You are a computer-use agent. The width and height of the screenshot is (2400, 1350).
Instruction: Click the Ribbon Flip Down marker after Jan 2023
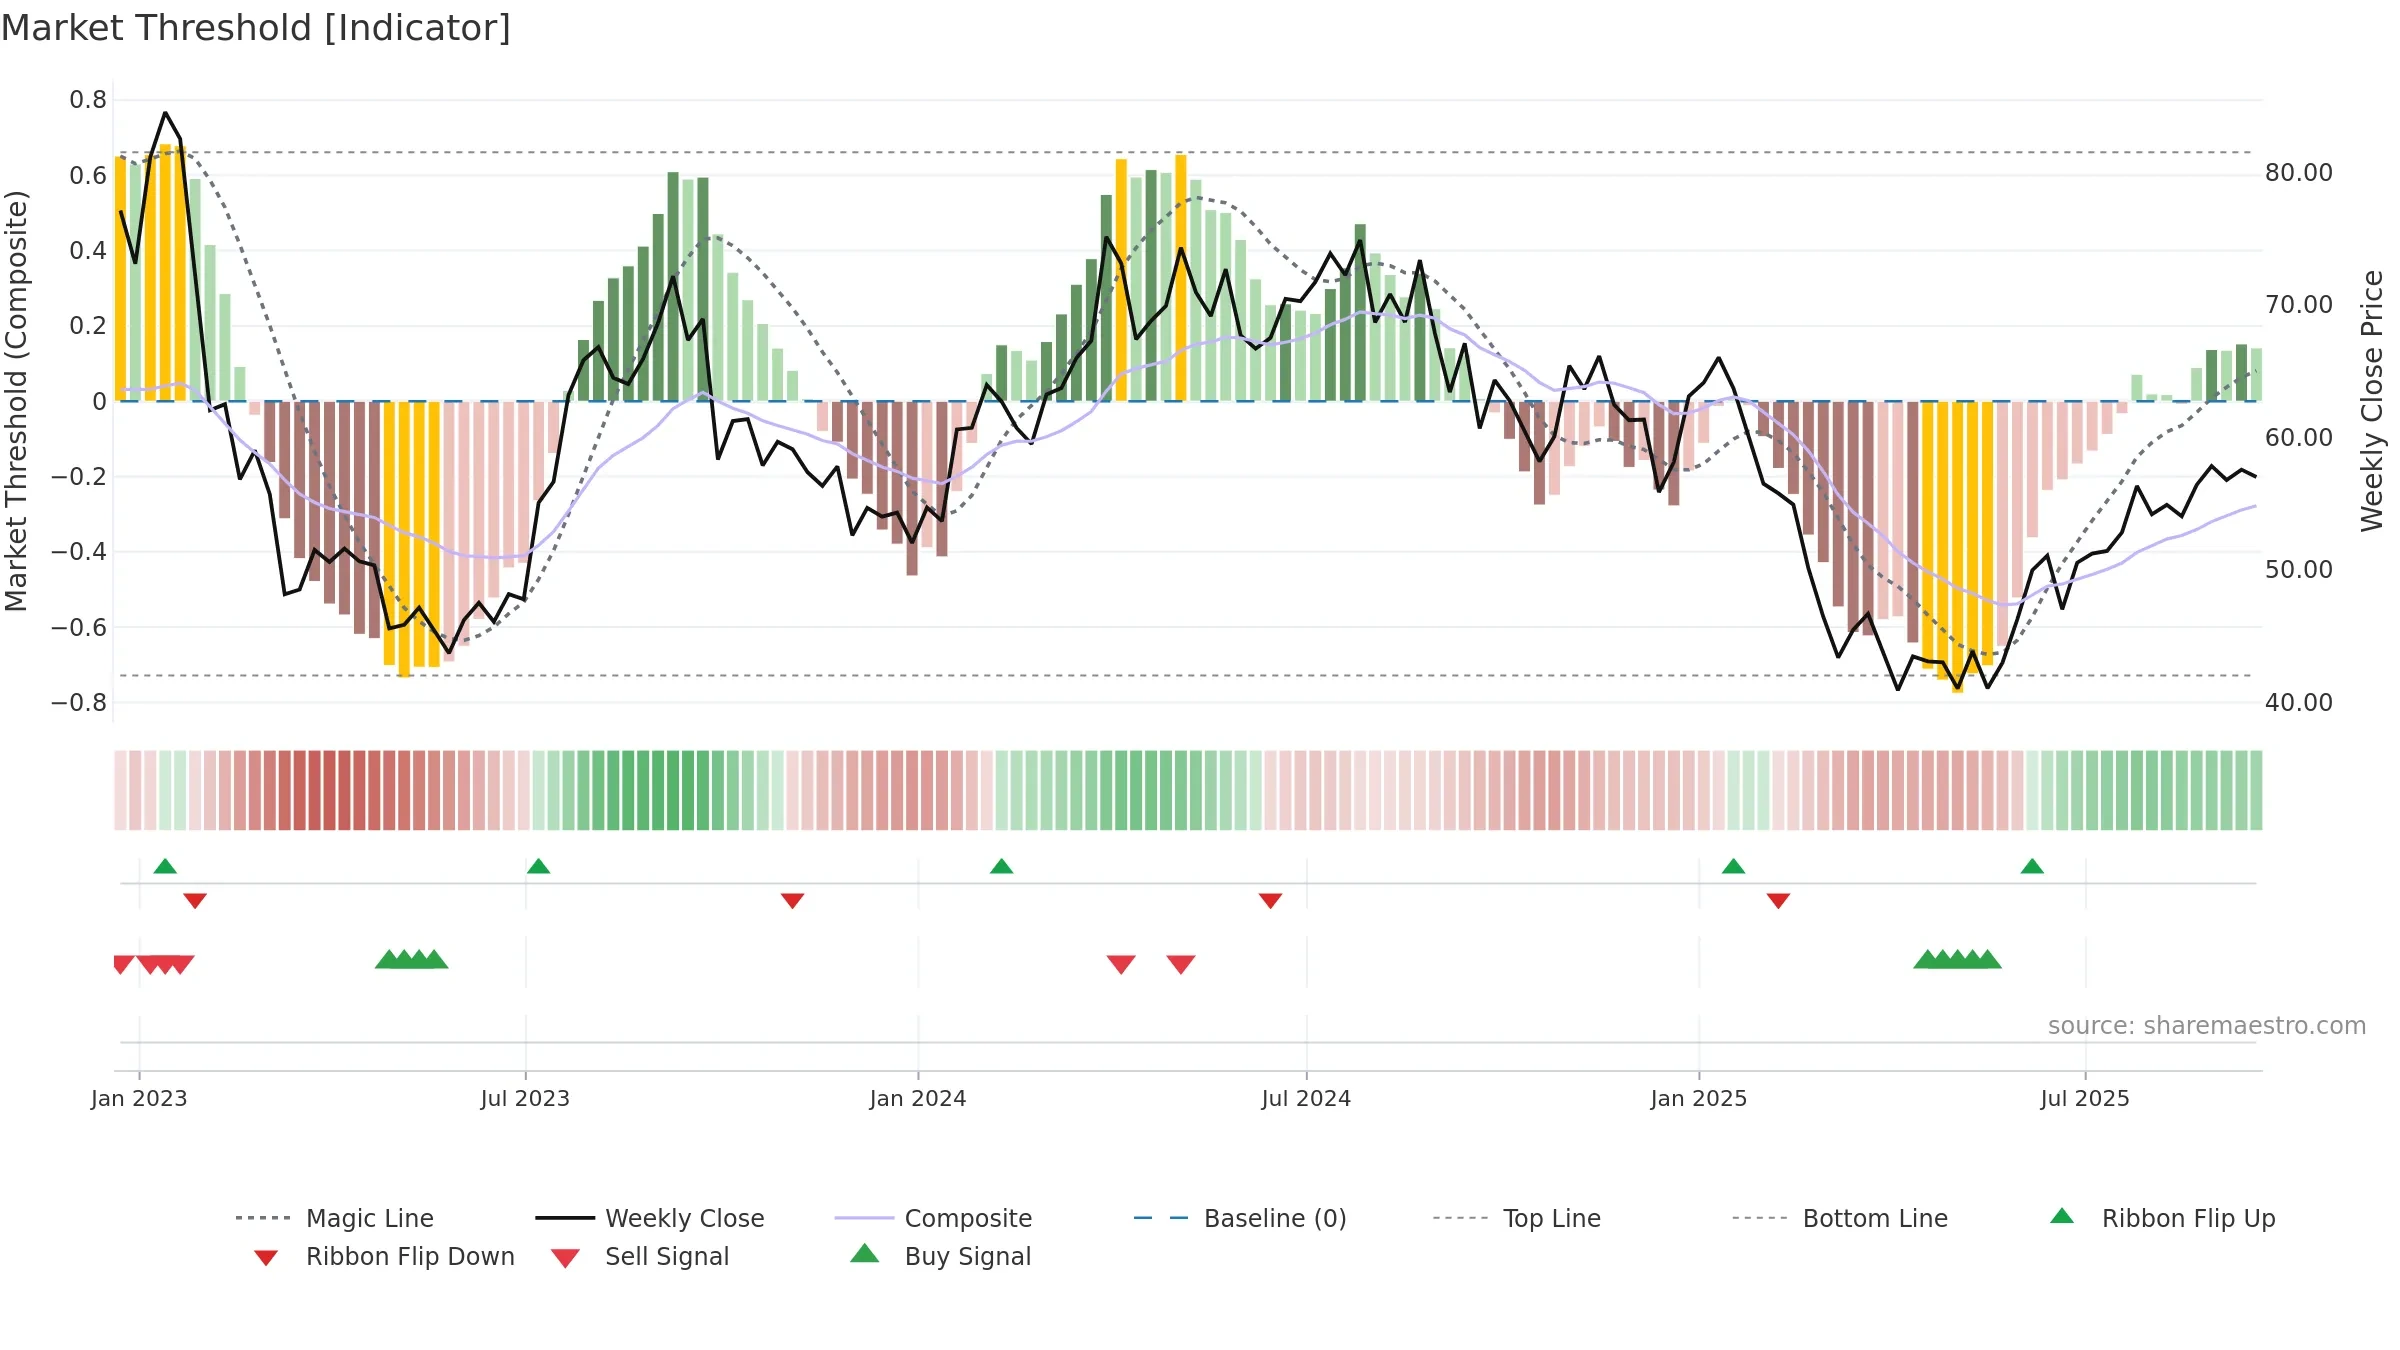click(195, 901)
